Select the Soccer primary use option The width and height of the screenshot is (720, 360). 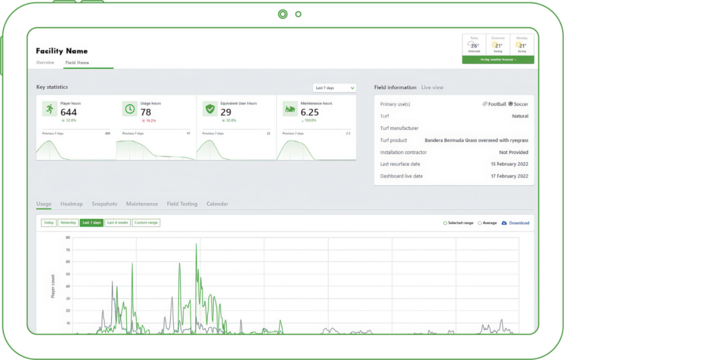[518, 104]
